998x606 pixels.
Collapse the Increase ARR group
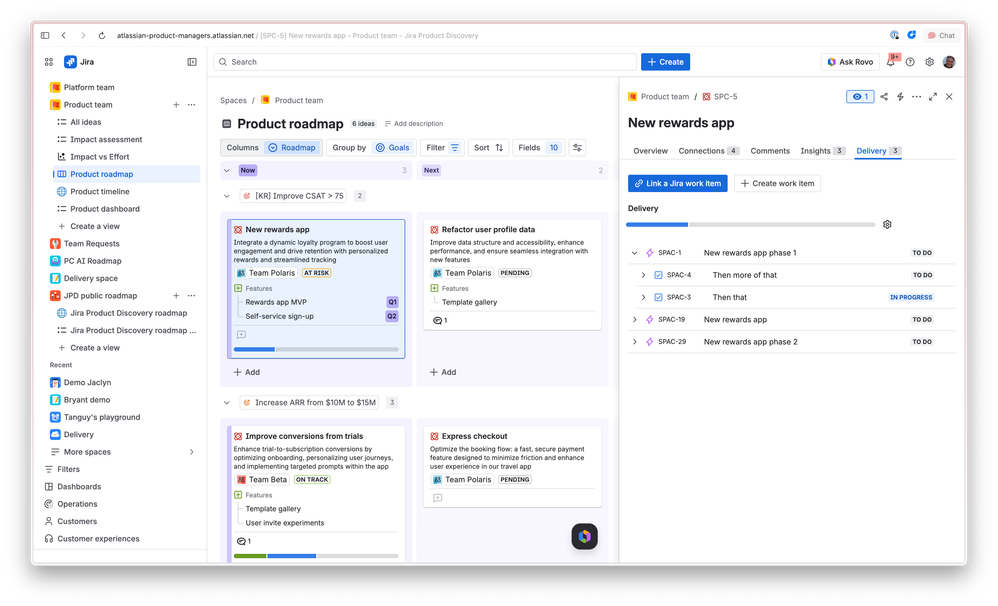pos(227,402)
